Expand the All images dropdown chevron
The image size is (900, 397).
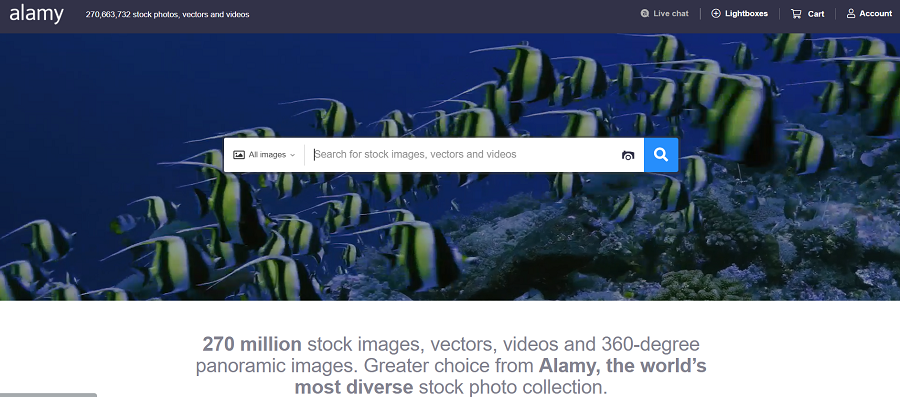pyautogui.click(x=292, y=155)
